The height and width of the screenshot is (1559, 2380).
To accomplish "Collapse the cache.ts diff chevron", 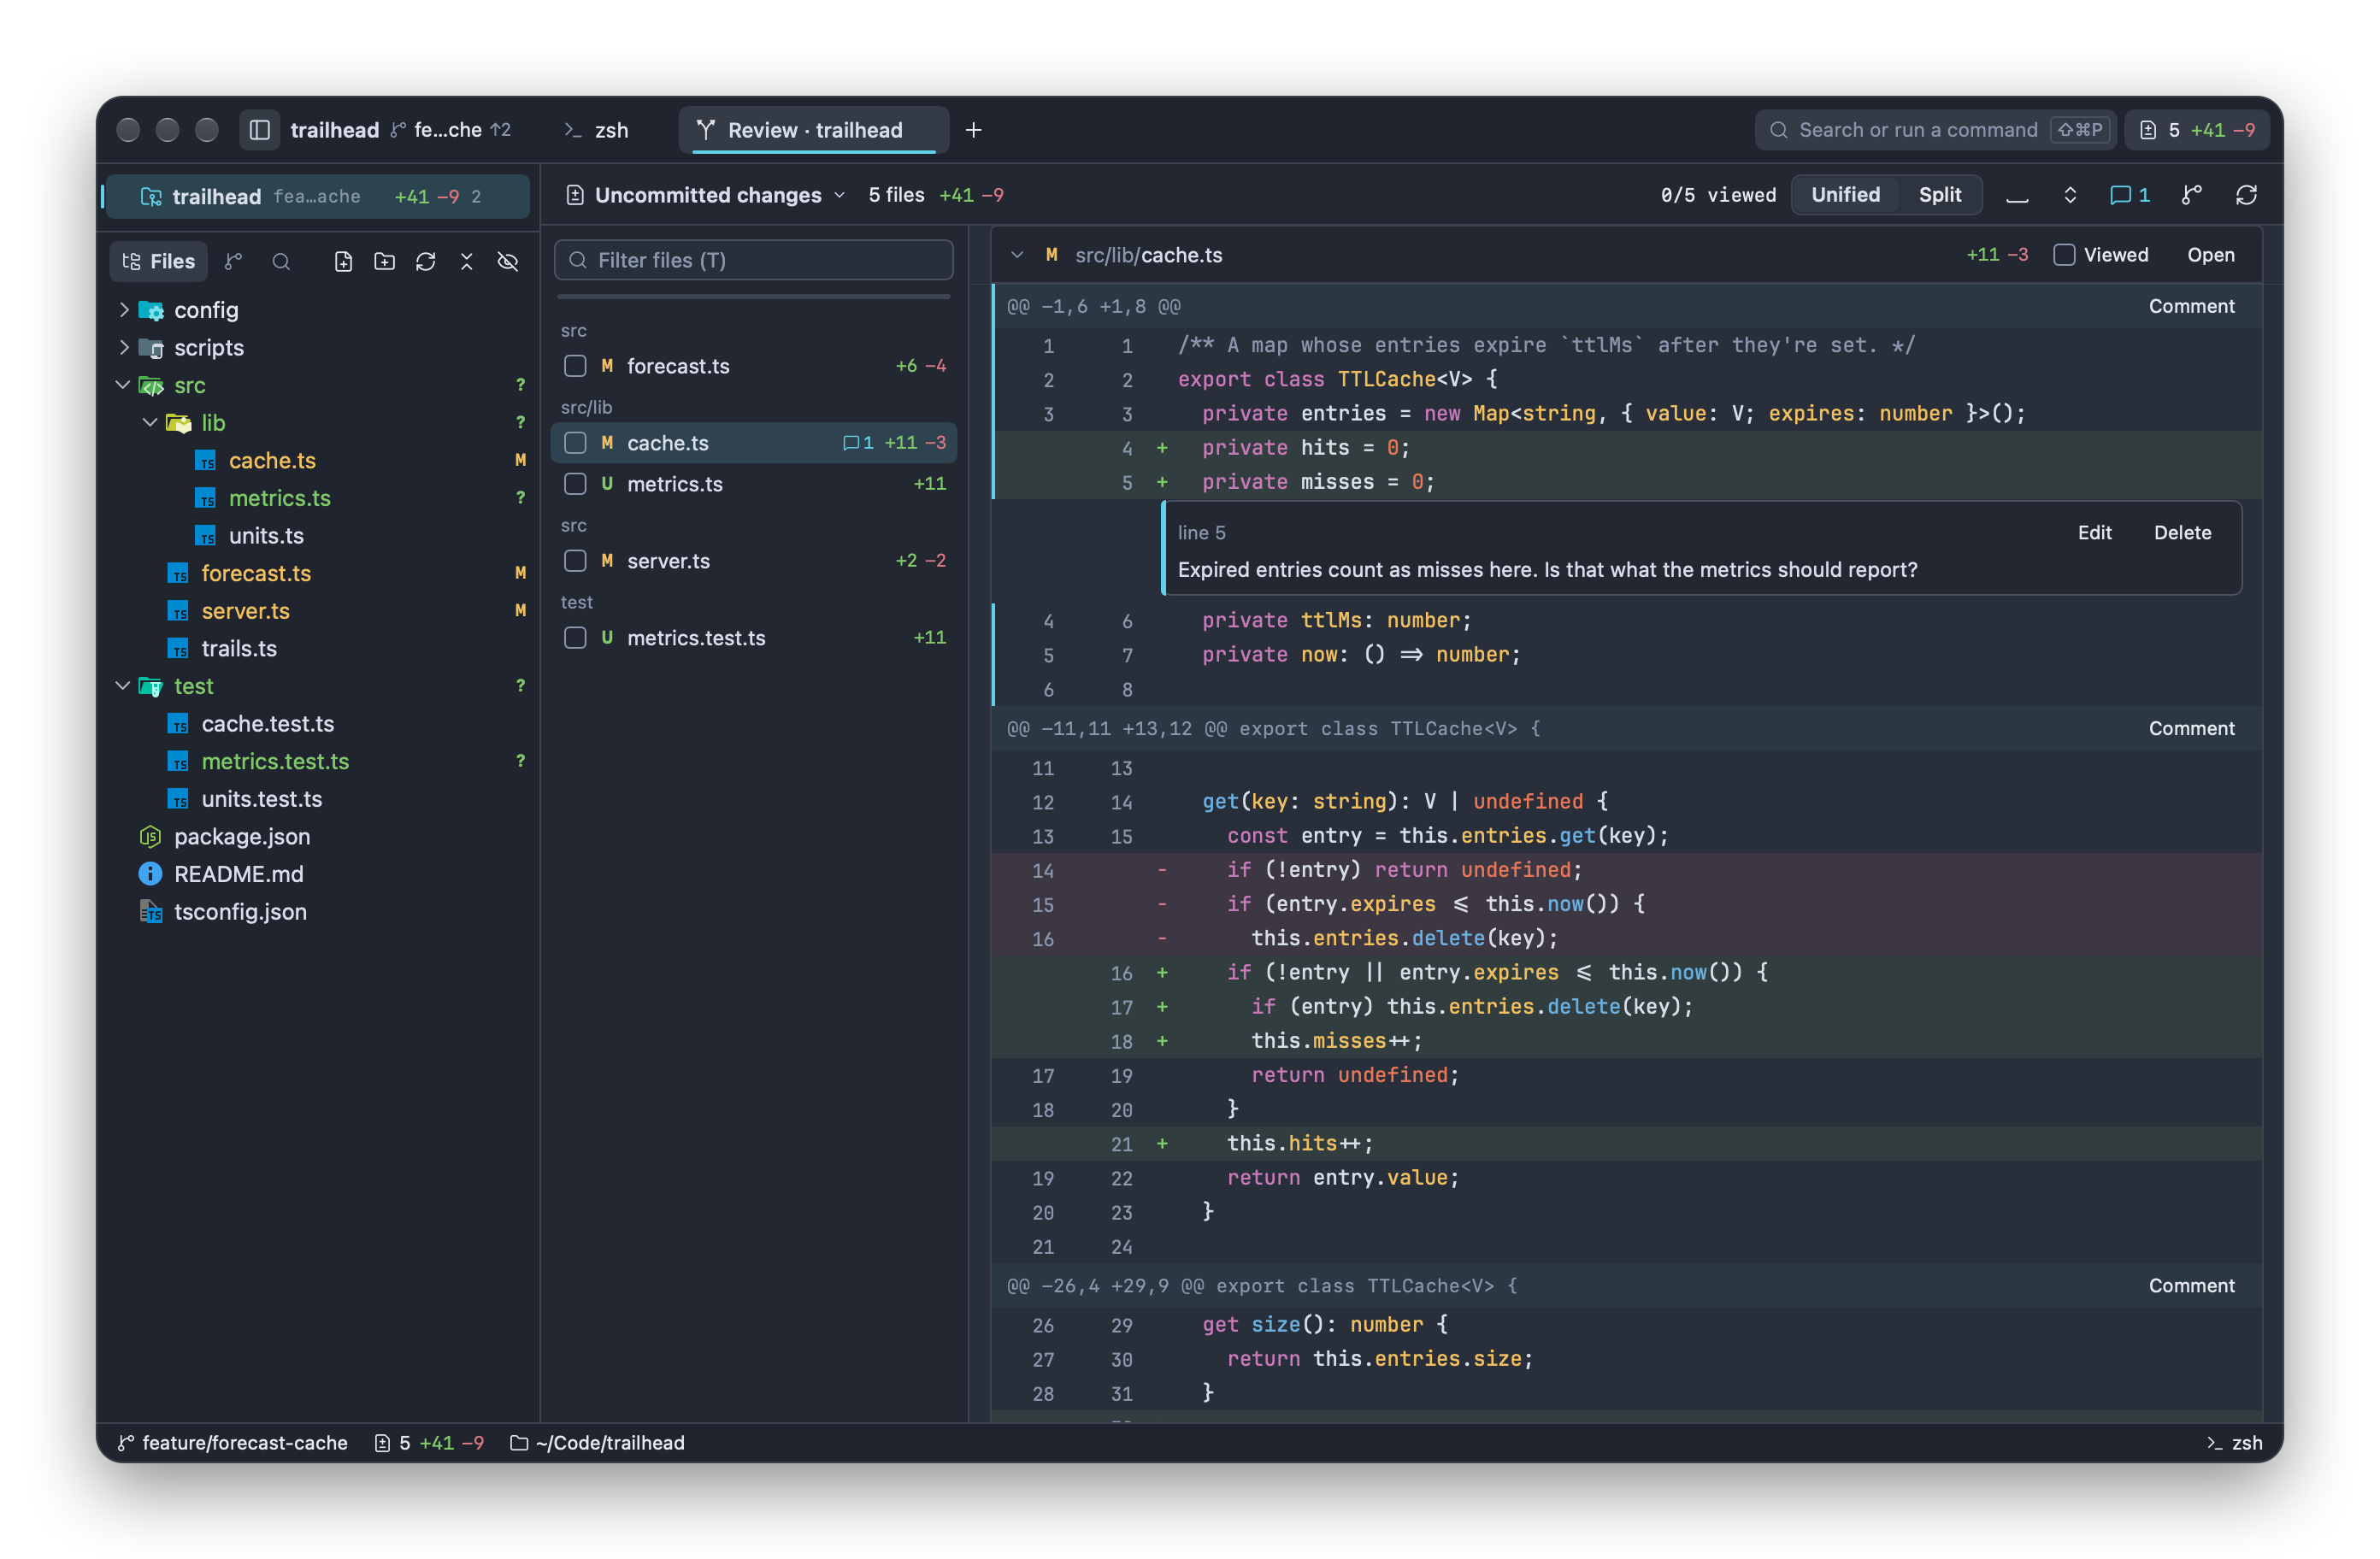I will 1017,255.
